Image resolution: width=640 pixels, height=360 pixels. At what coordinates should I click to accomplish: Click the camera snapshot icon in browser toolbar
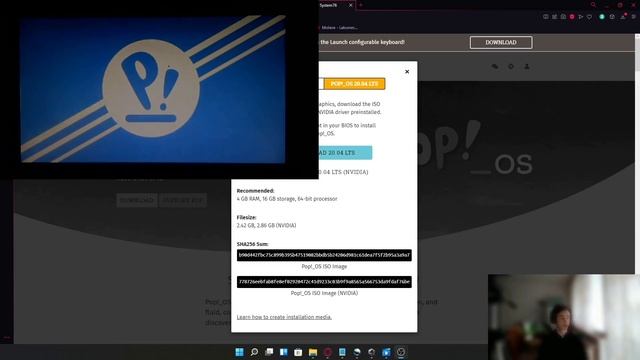563,17
